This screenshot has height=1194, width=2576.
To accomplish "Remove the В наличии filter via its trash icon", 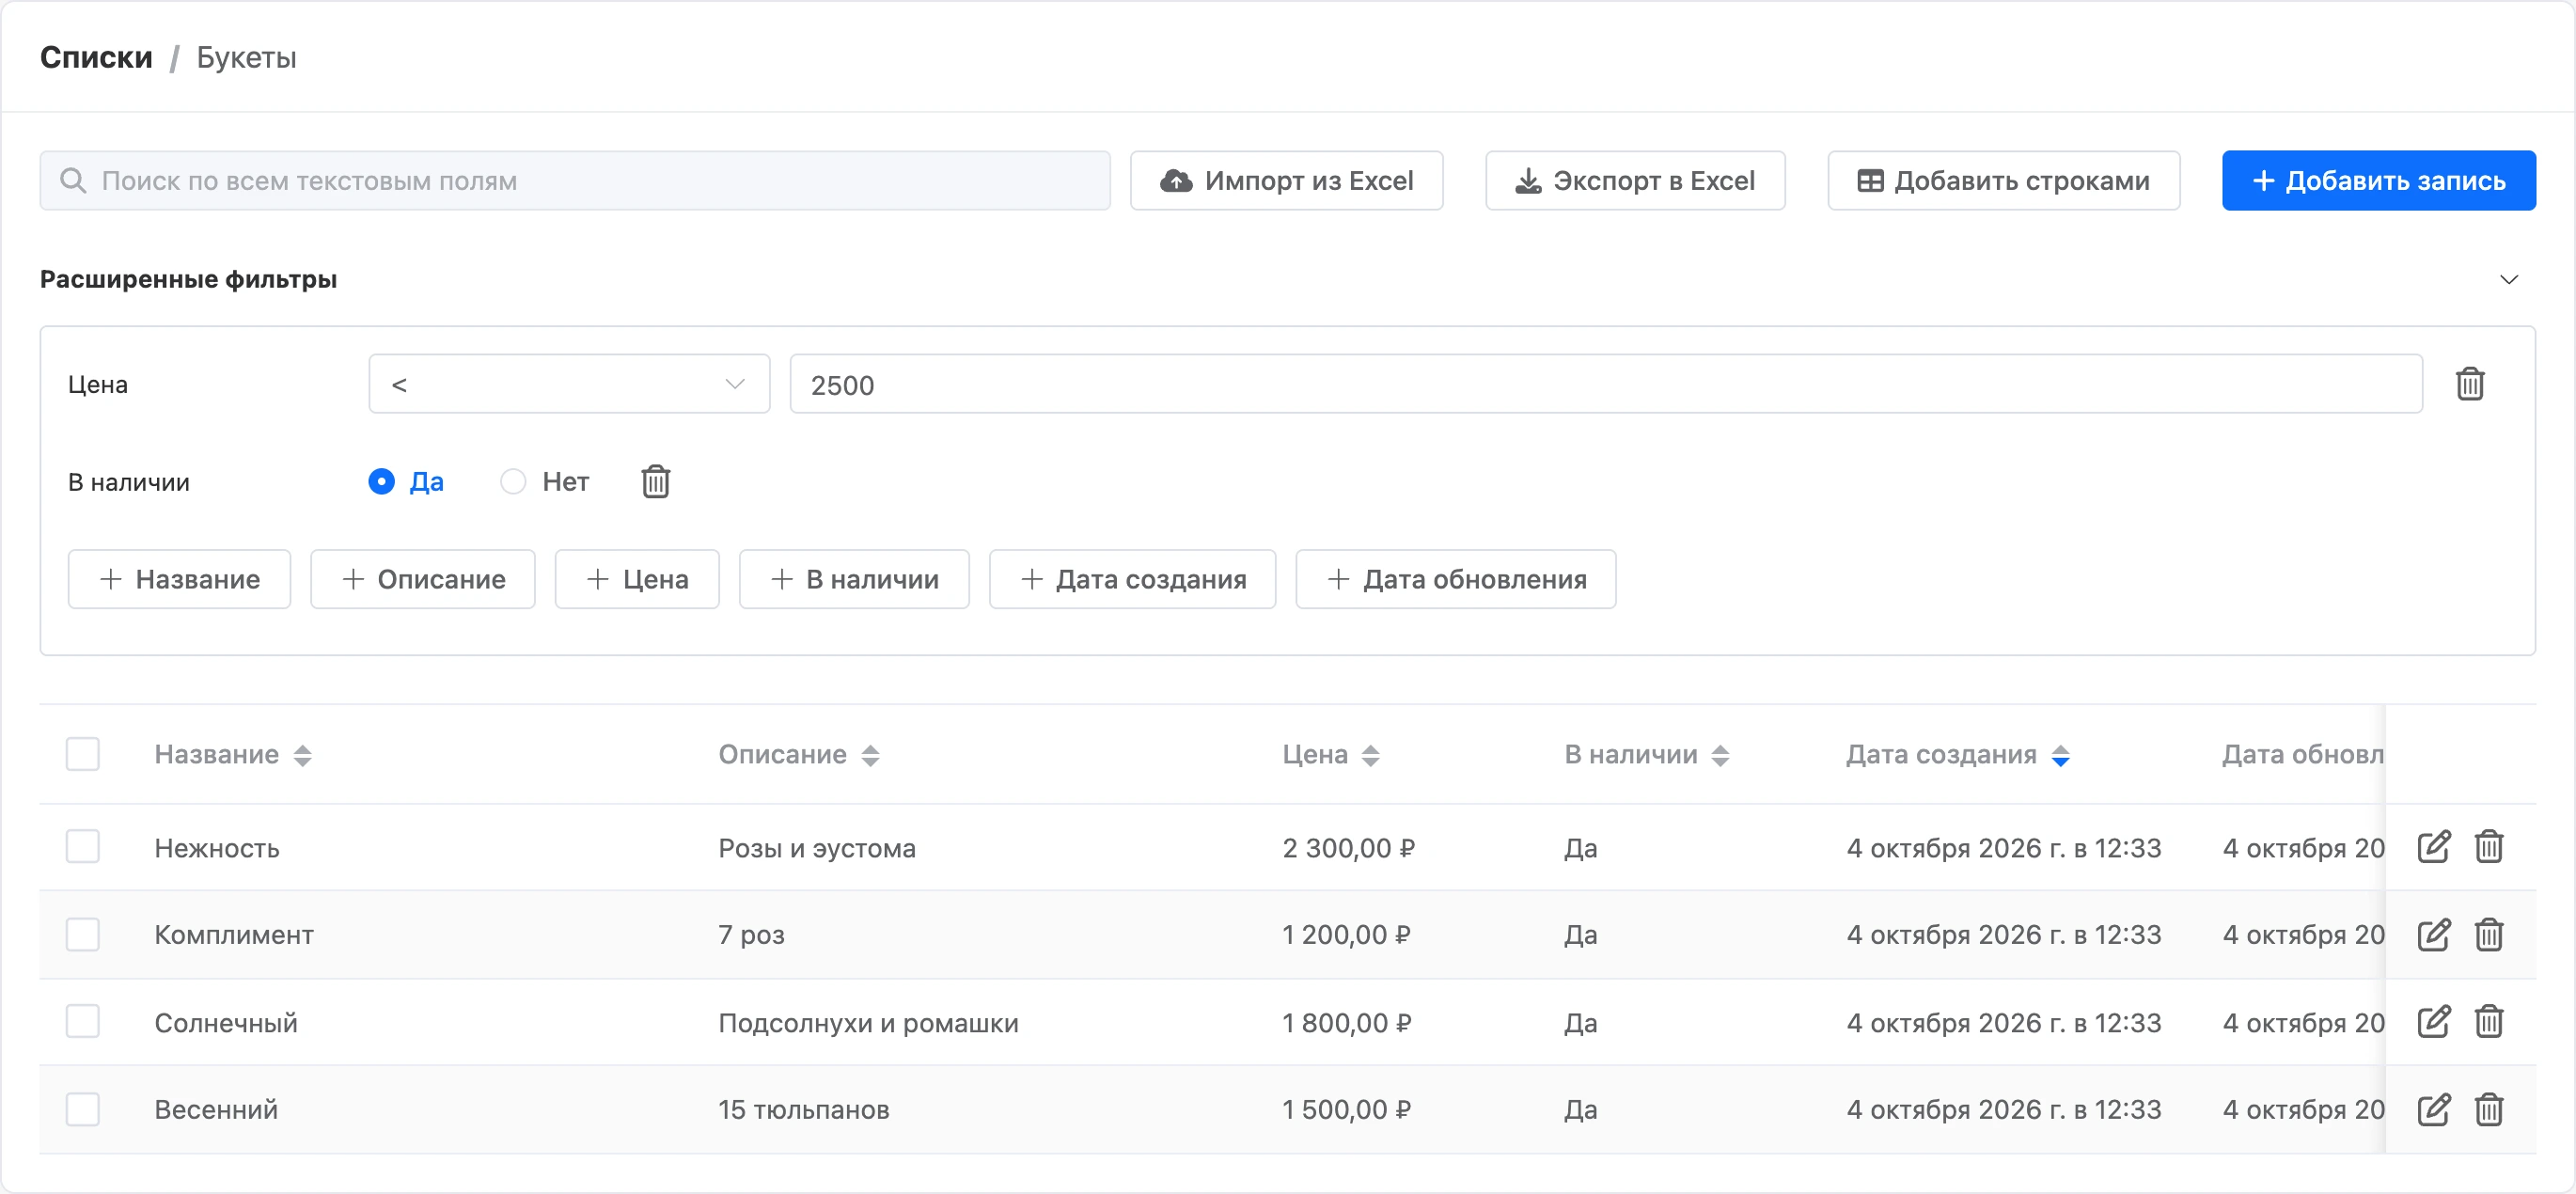I will [x=655, y=482].
